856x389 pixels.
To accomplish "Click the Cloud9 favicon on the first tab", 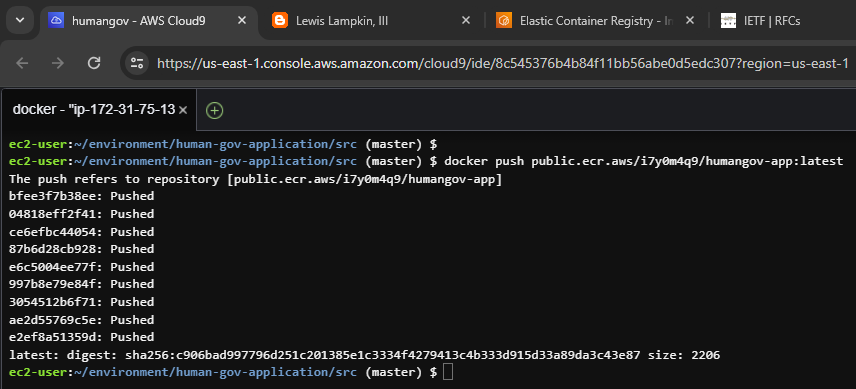I will click(56, 21).
